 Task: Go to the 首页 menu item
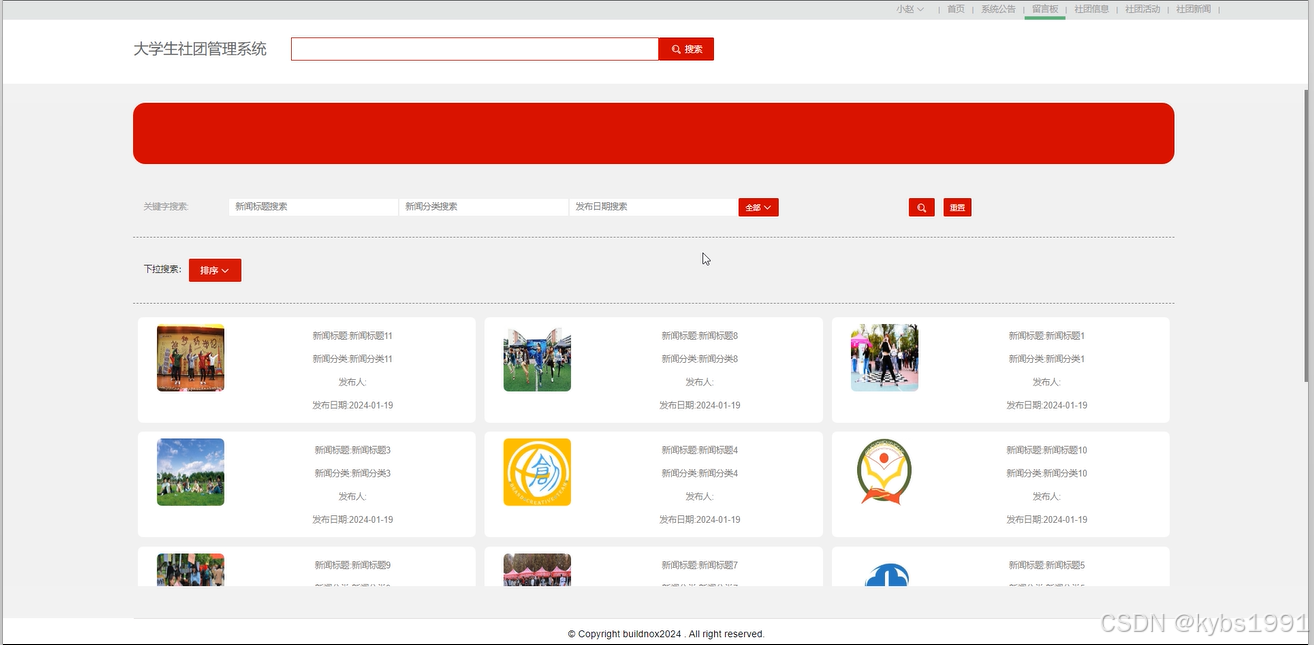(956, 9)
